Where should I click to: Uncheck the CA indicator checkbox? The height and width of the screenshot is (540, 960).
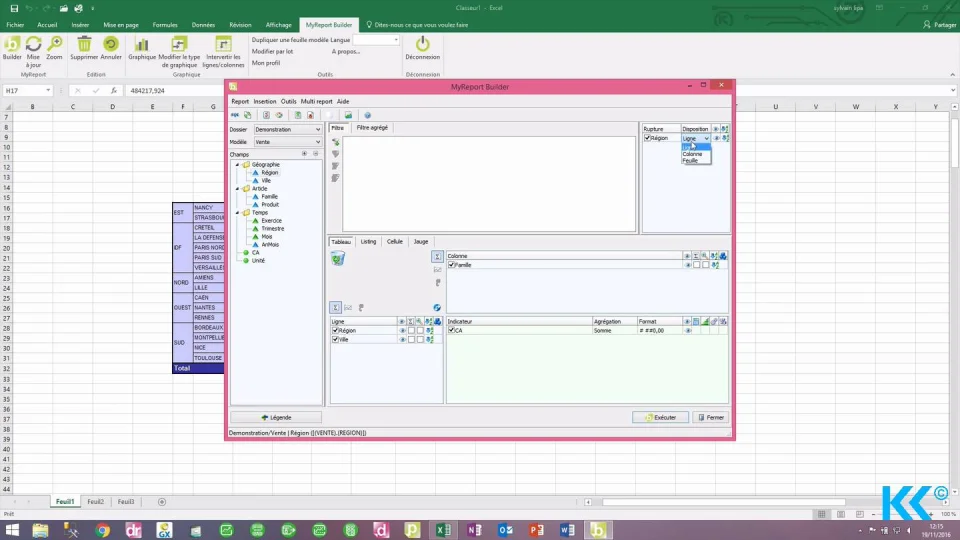coord(451,331)
